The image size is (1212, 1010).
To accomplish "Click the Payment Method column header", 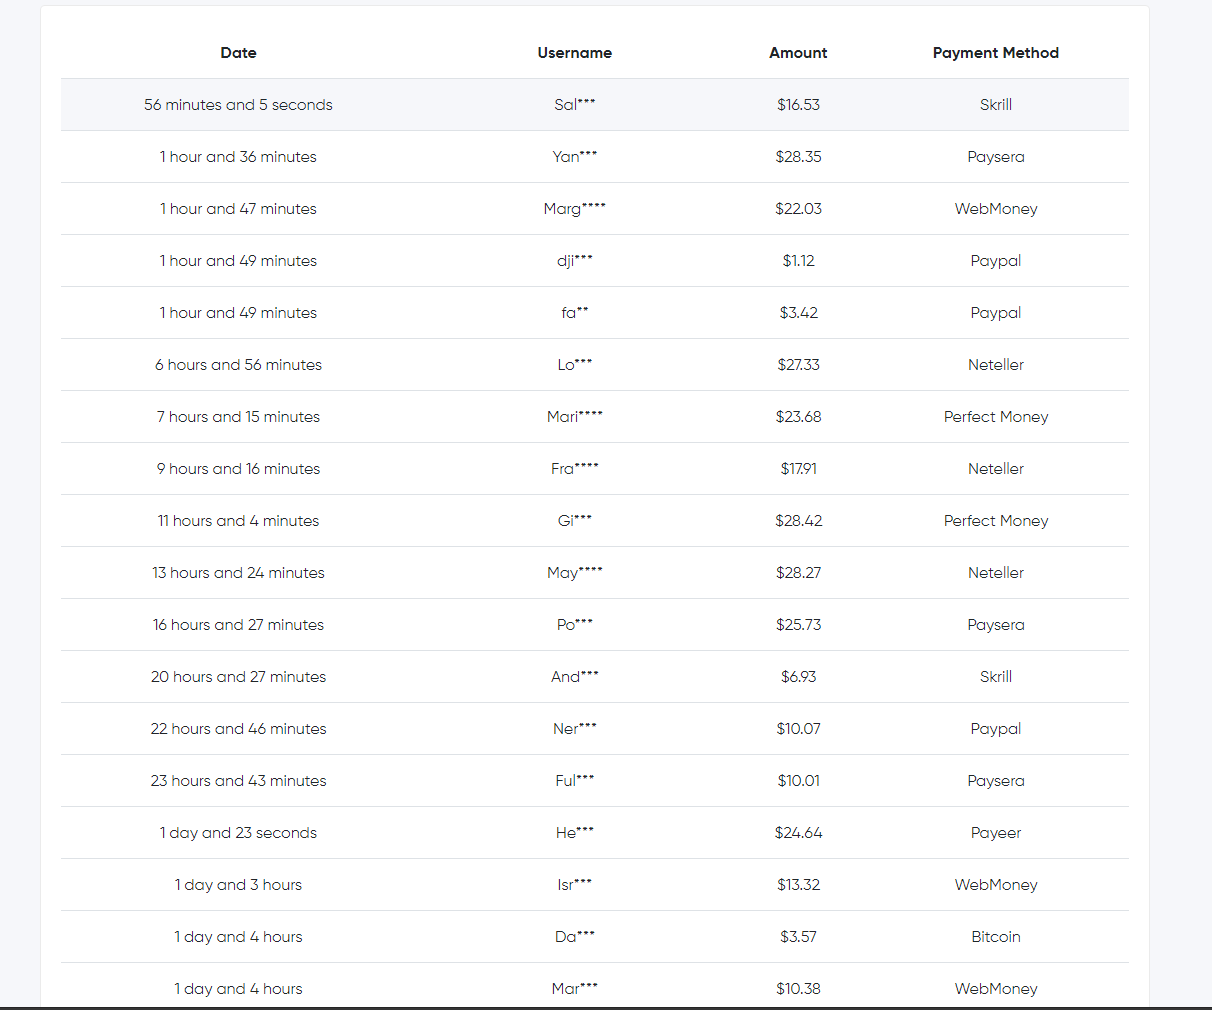I will click(x=996, y=53).
